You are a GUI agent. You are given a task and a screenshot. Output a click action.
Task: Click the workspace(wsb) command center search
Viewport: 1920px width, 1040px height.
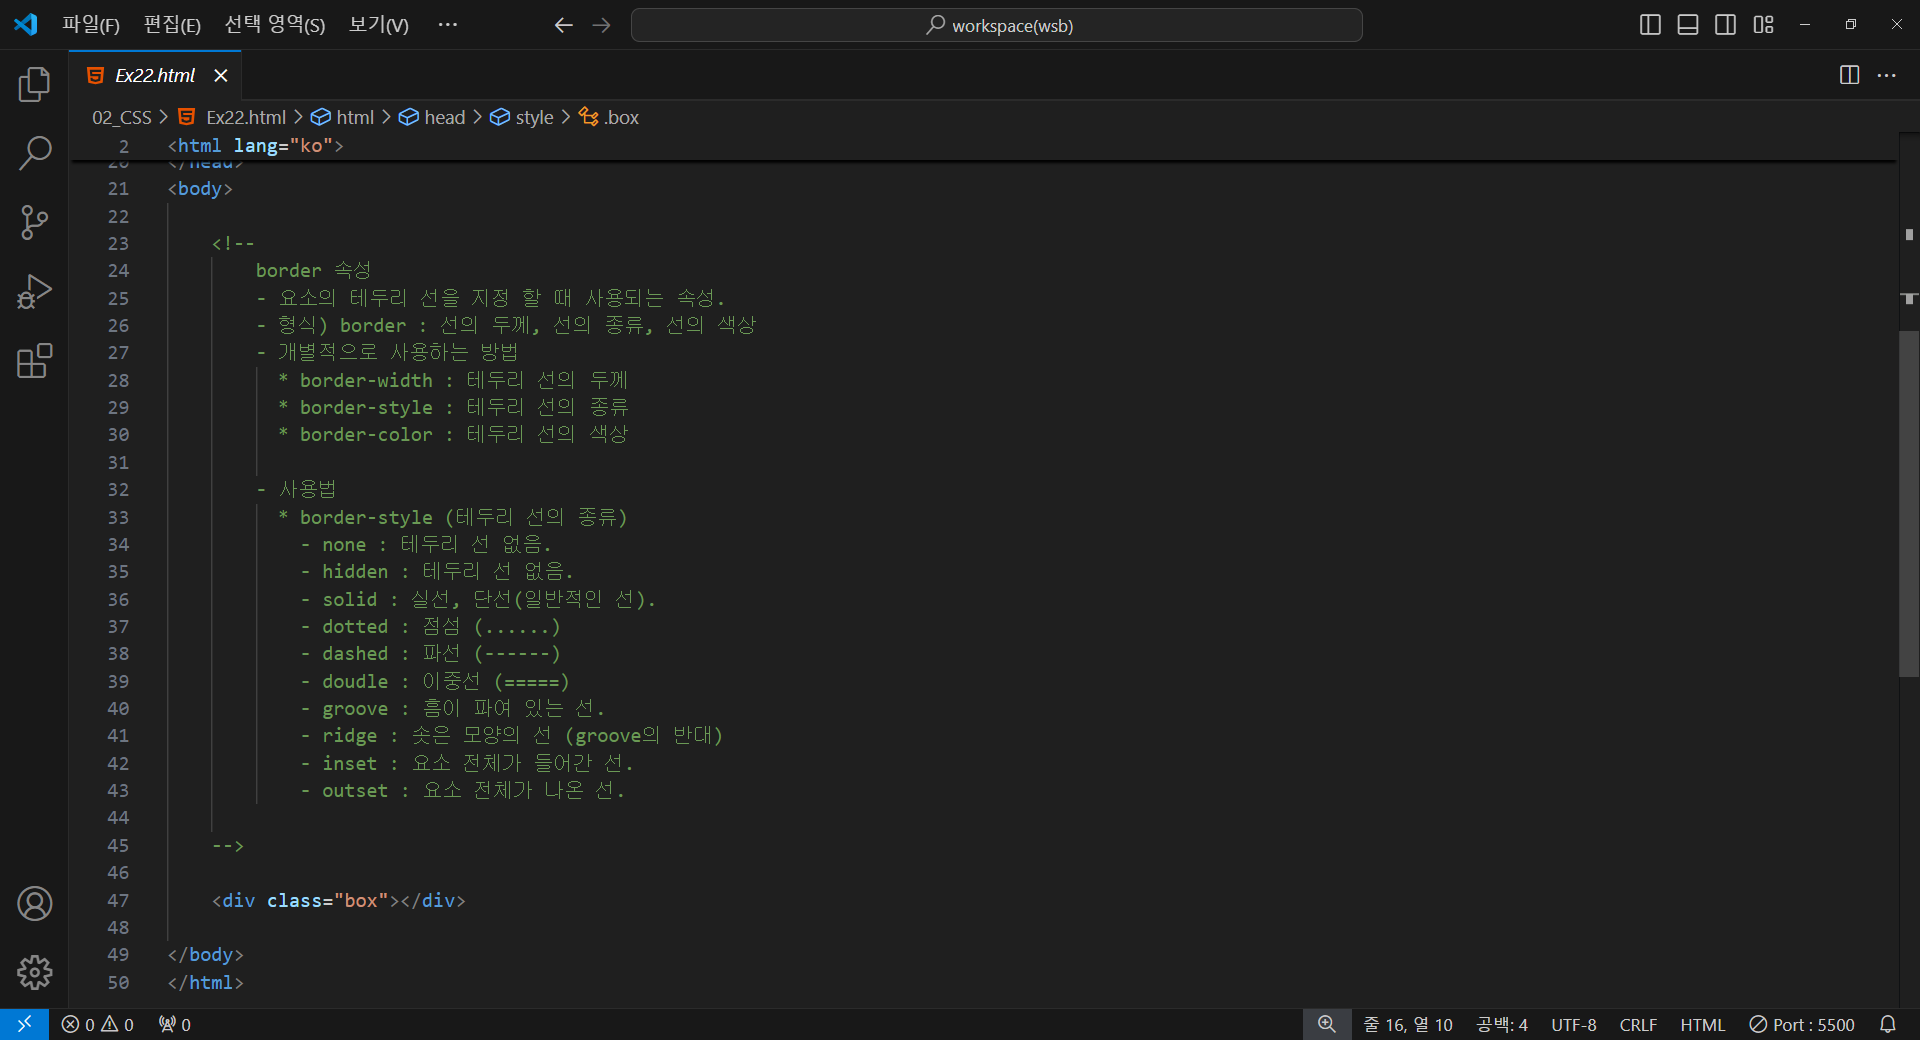coord(996,25)
